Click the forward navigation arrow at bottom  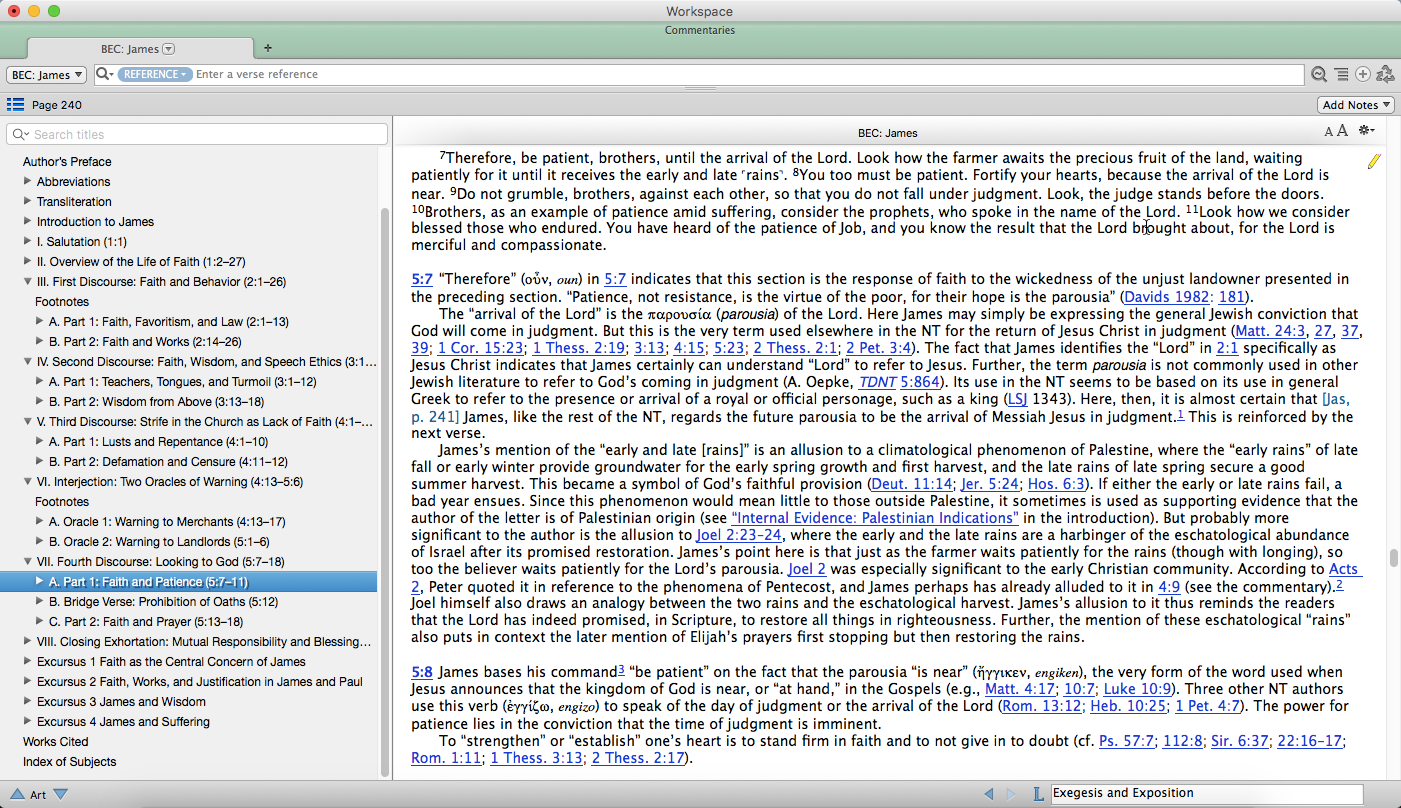click(x=1011, y=794)
